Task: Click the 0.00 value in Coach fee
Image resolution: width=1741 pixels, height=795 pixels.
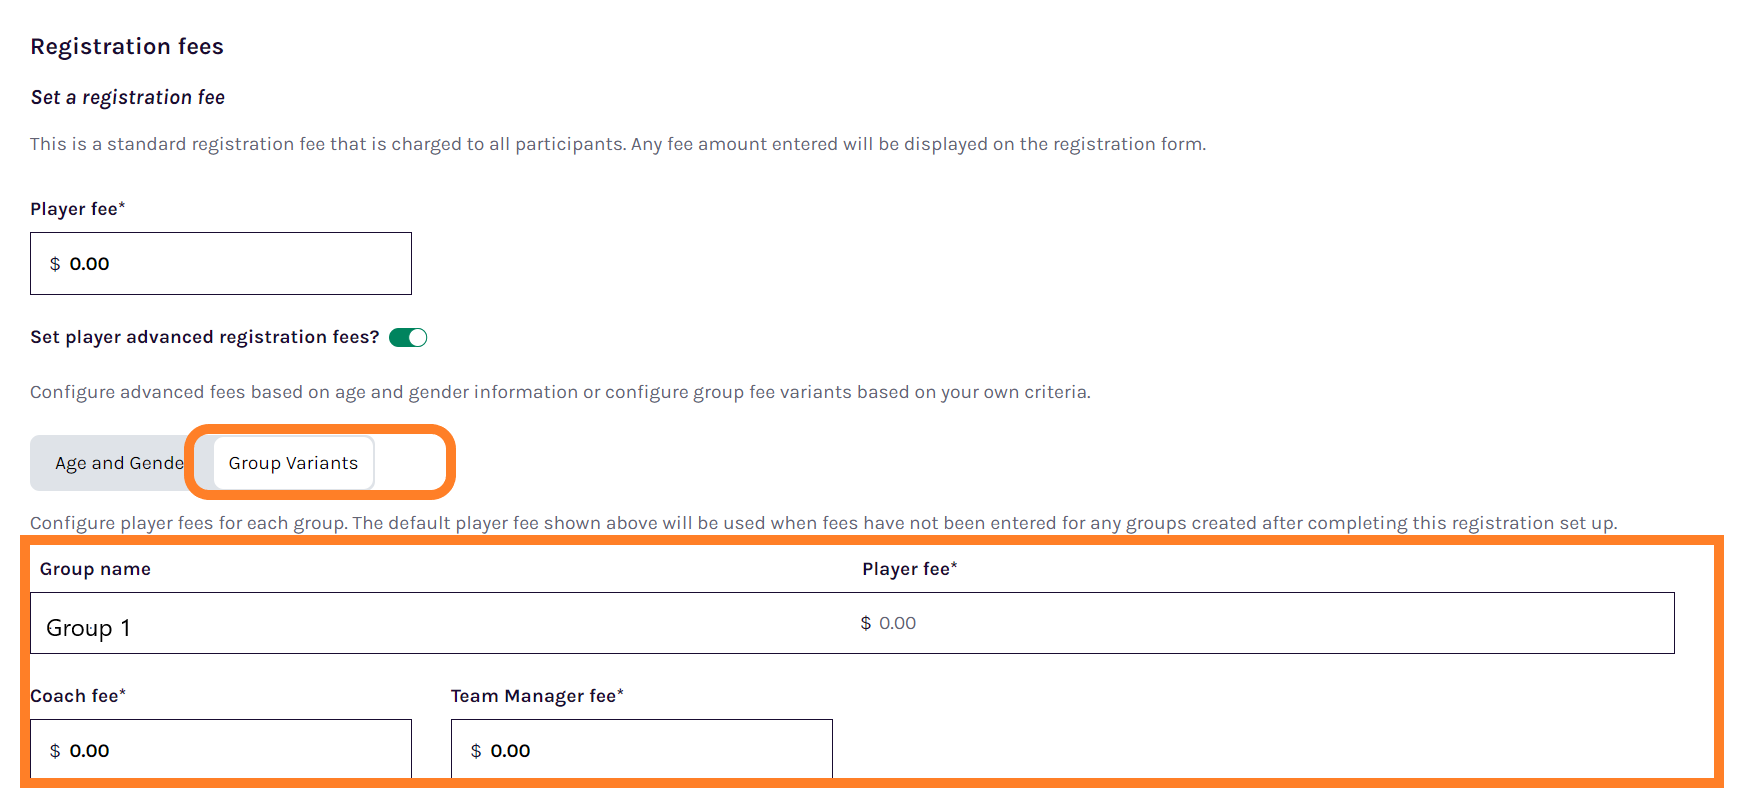Action: [x=89, y=750]
